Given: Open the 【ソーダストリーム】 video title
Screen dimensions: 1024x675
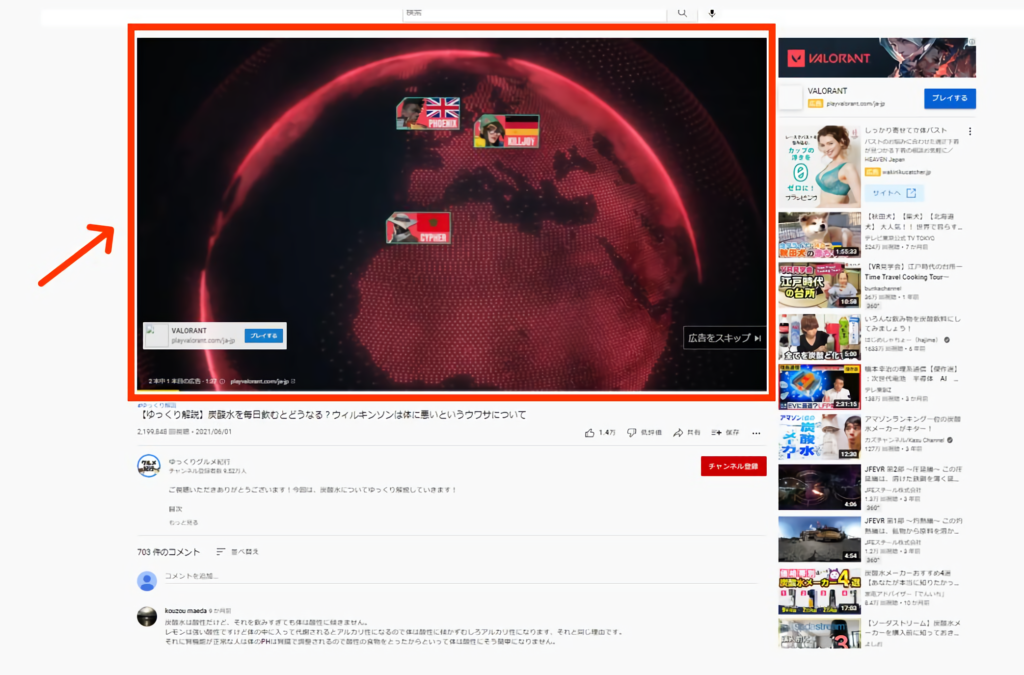Looking at the screenshot, I should pyautogui.click(x=912, y=628).
